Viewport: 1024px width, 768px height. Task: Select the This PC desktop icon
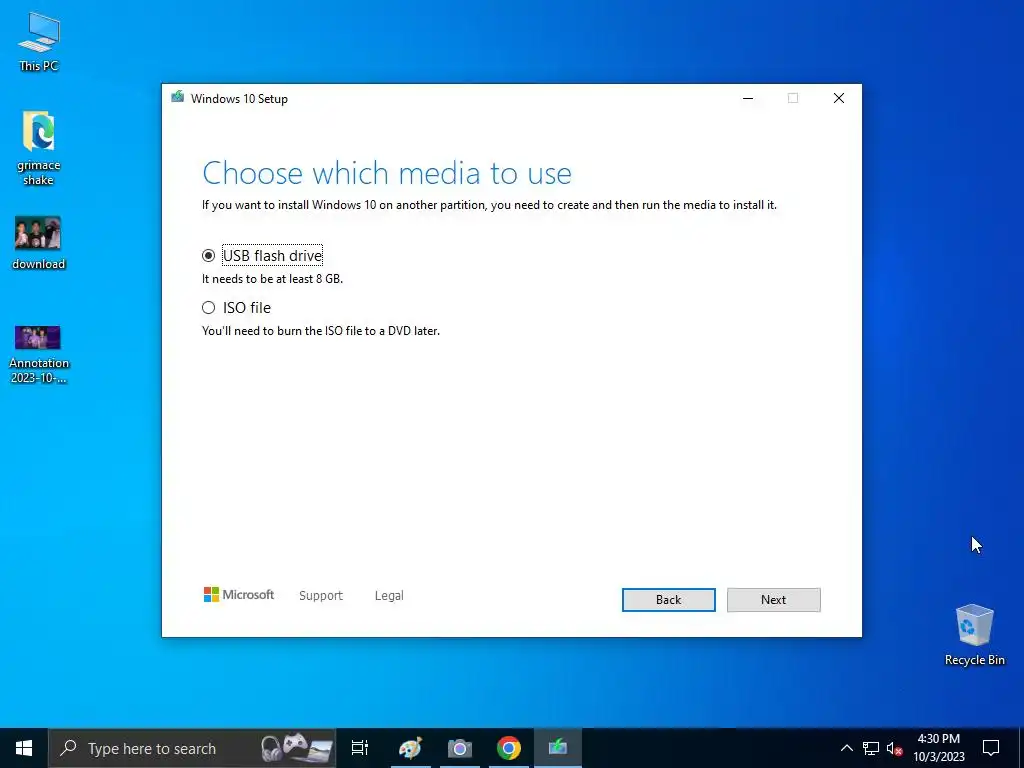pyautogui.click(x=39, y=42)
